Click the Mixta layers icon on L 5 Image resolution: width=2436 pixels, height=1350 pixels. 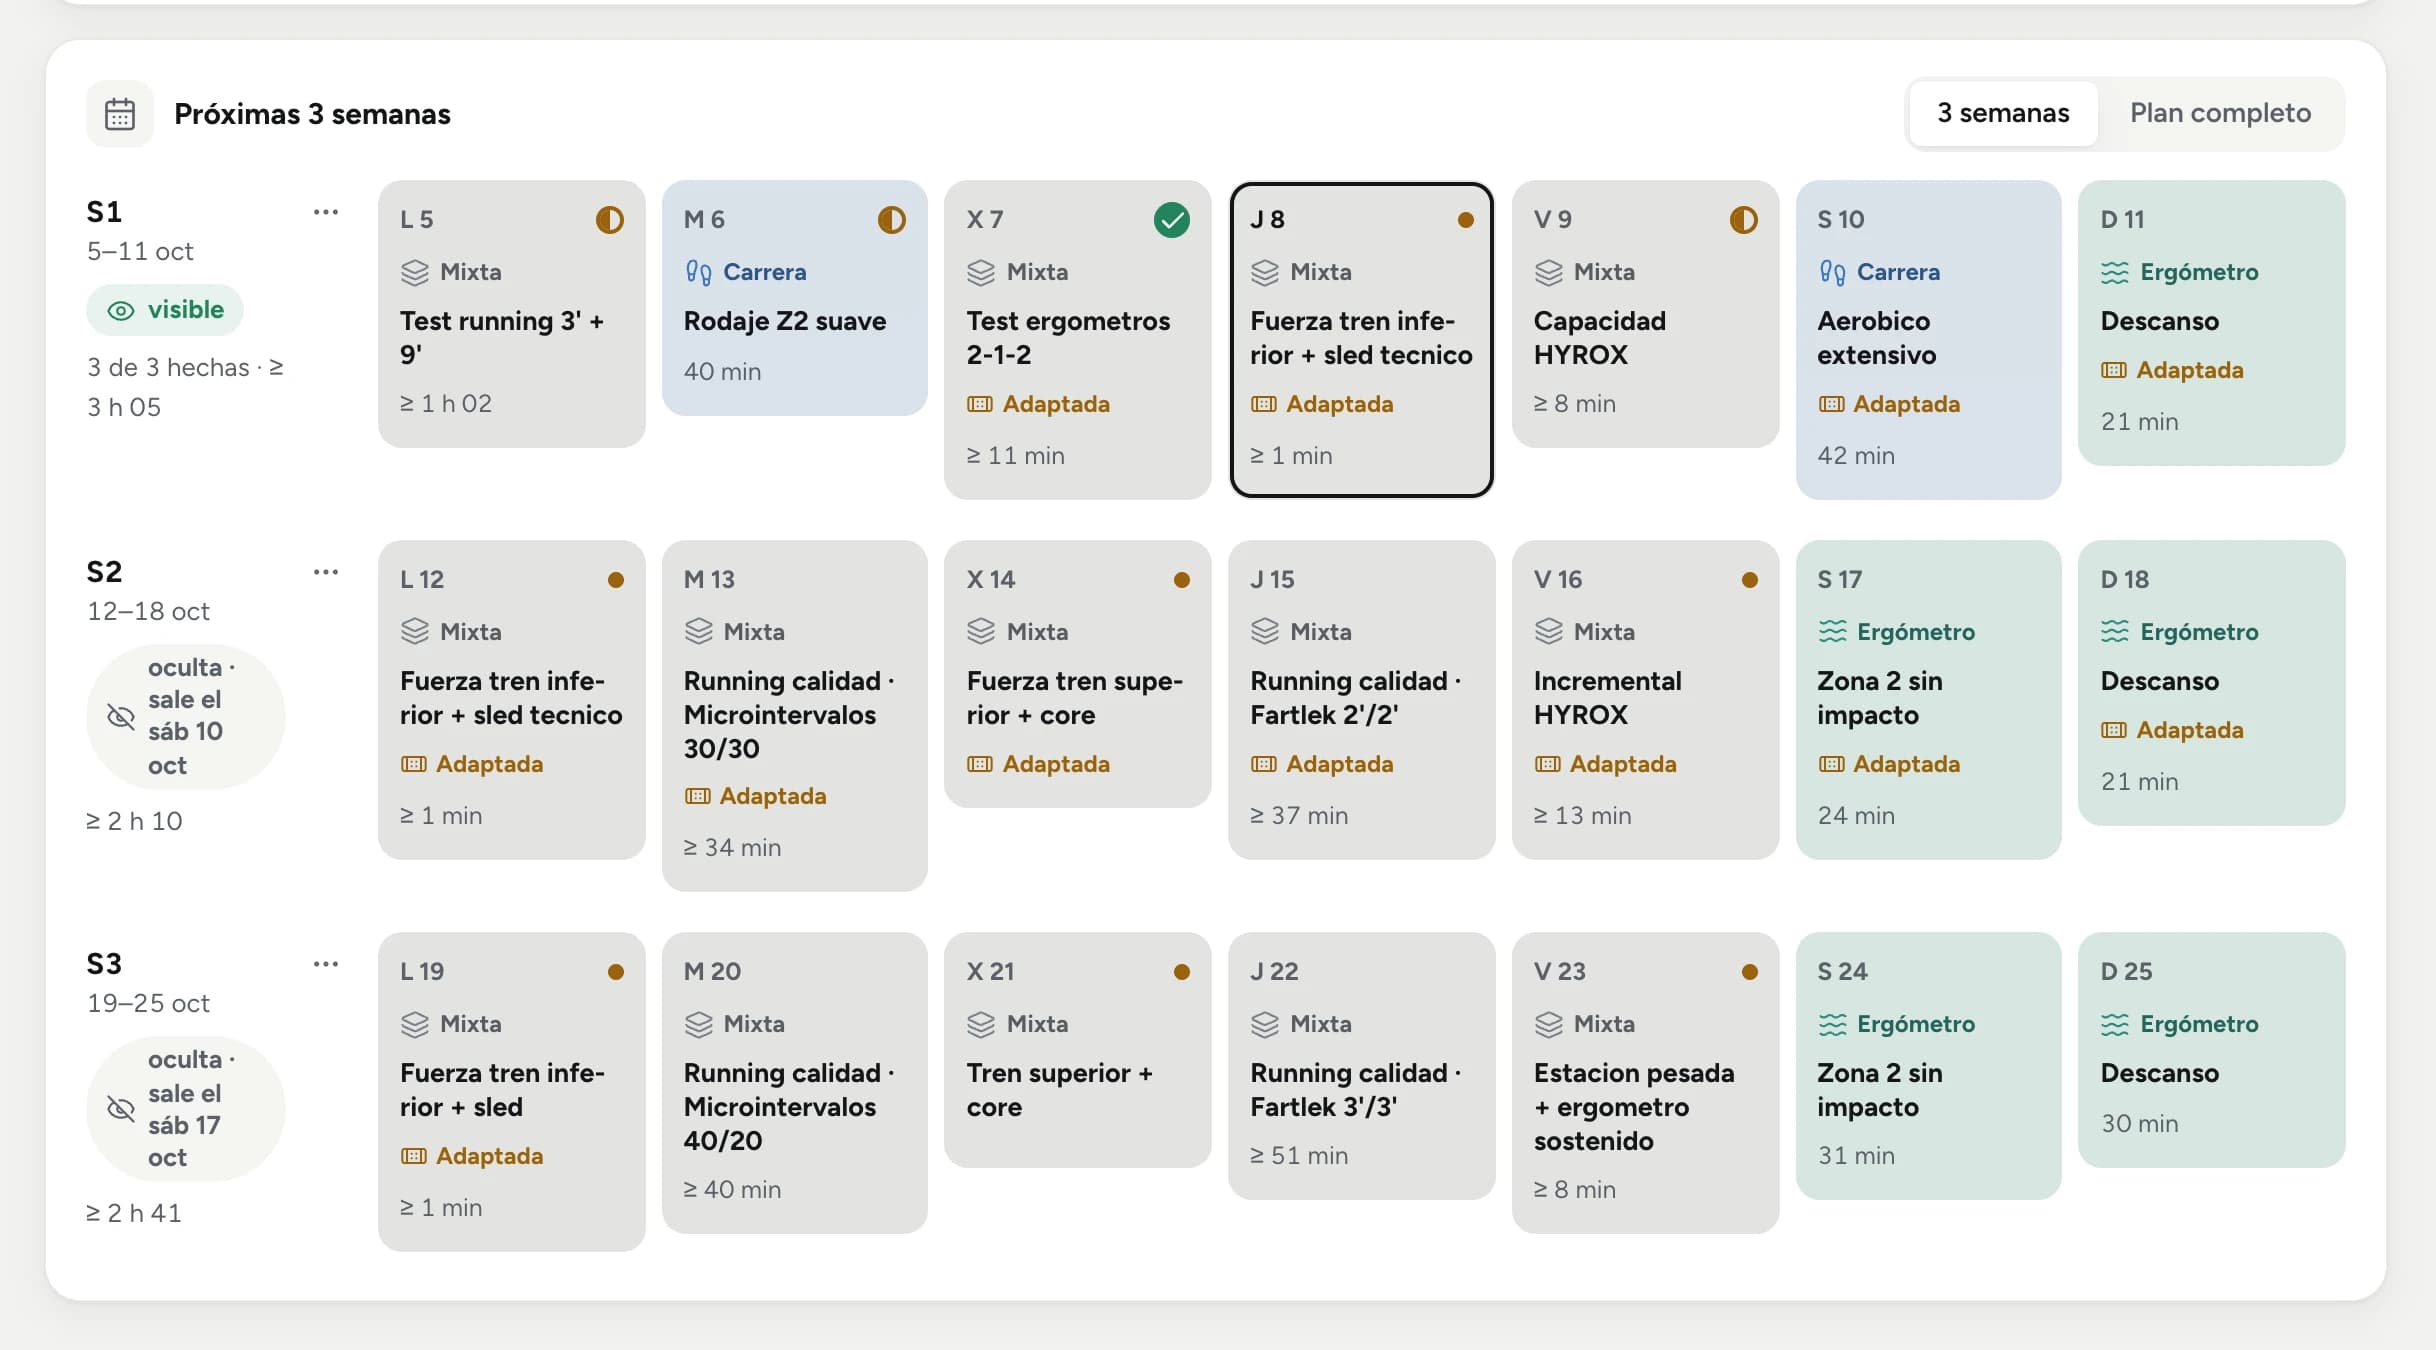(414, 272)
